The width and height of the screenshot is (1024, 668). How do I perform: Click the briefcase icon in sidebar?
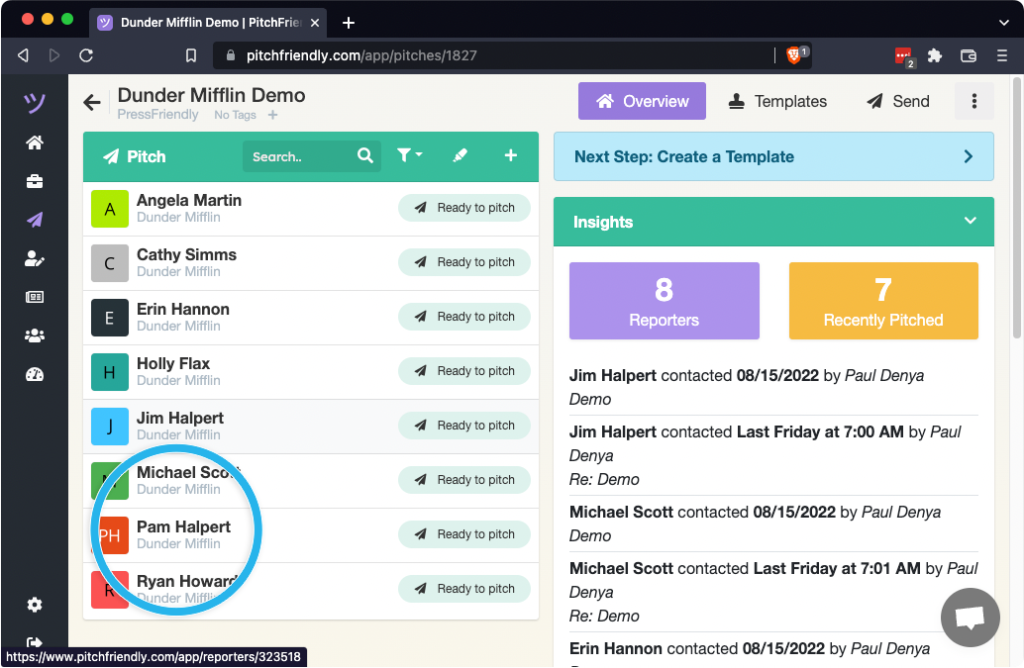34,181
